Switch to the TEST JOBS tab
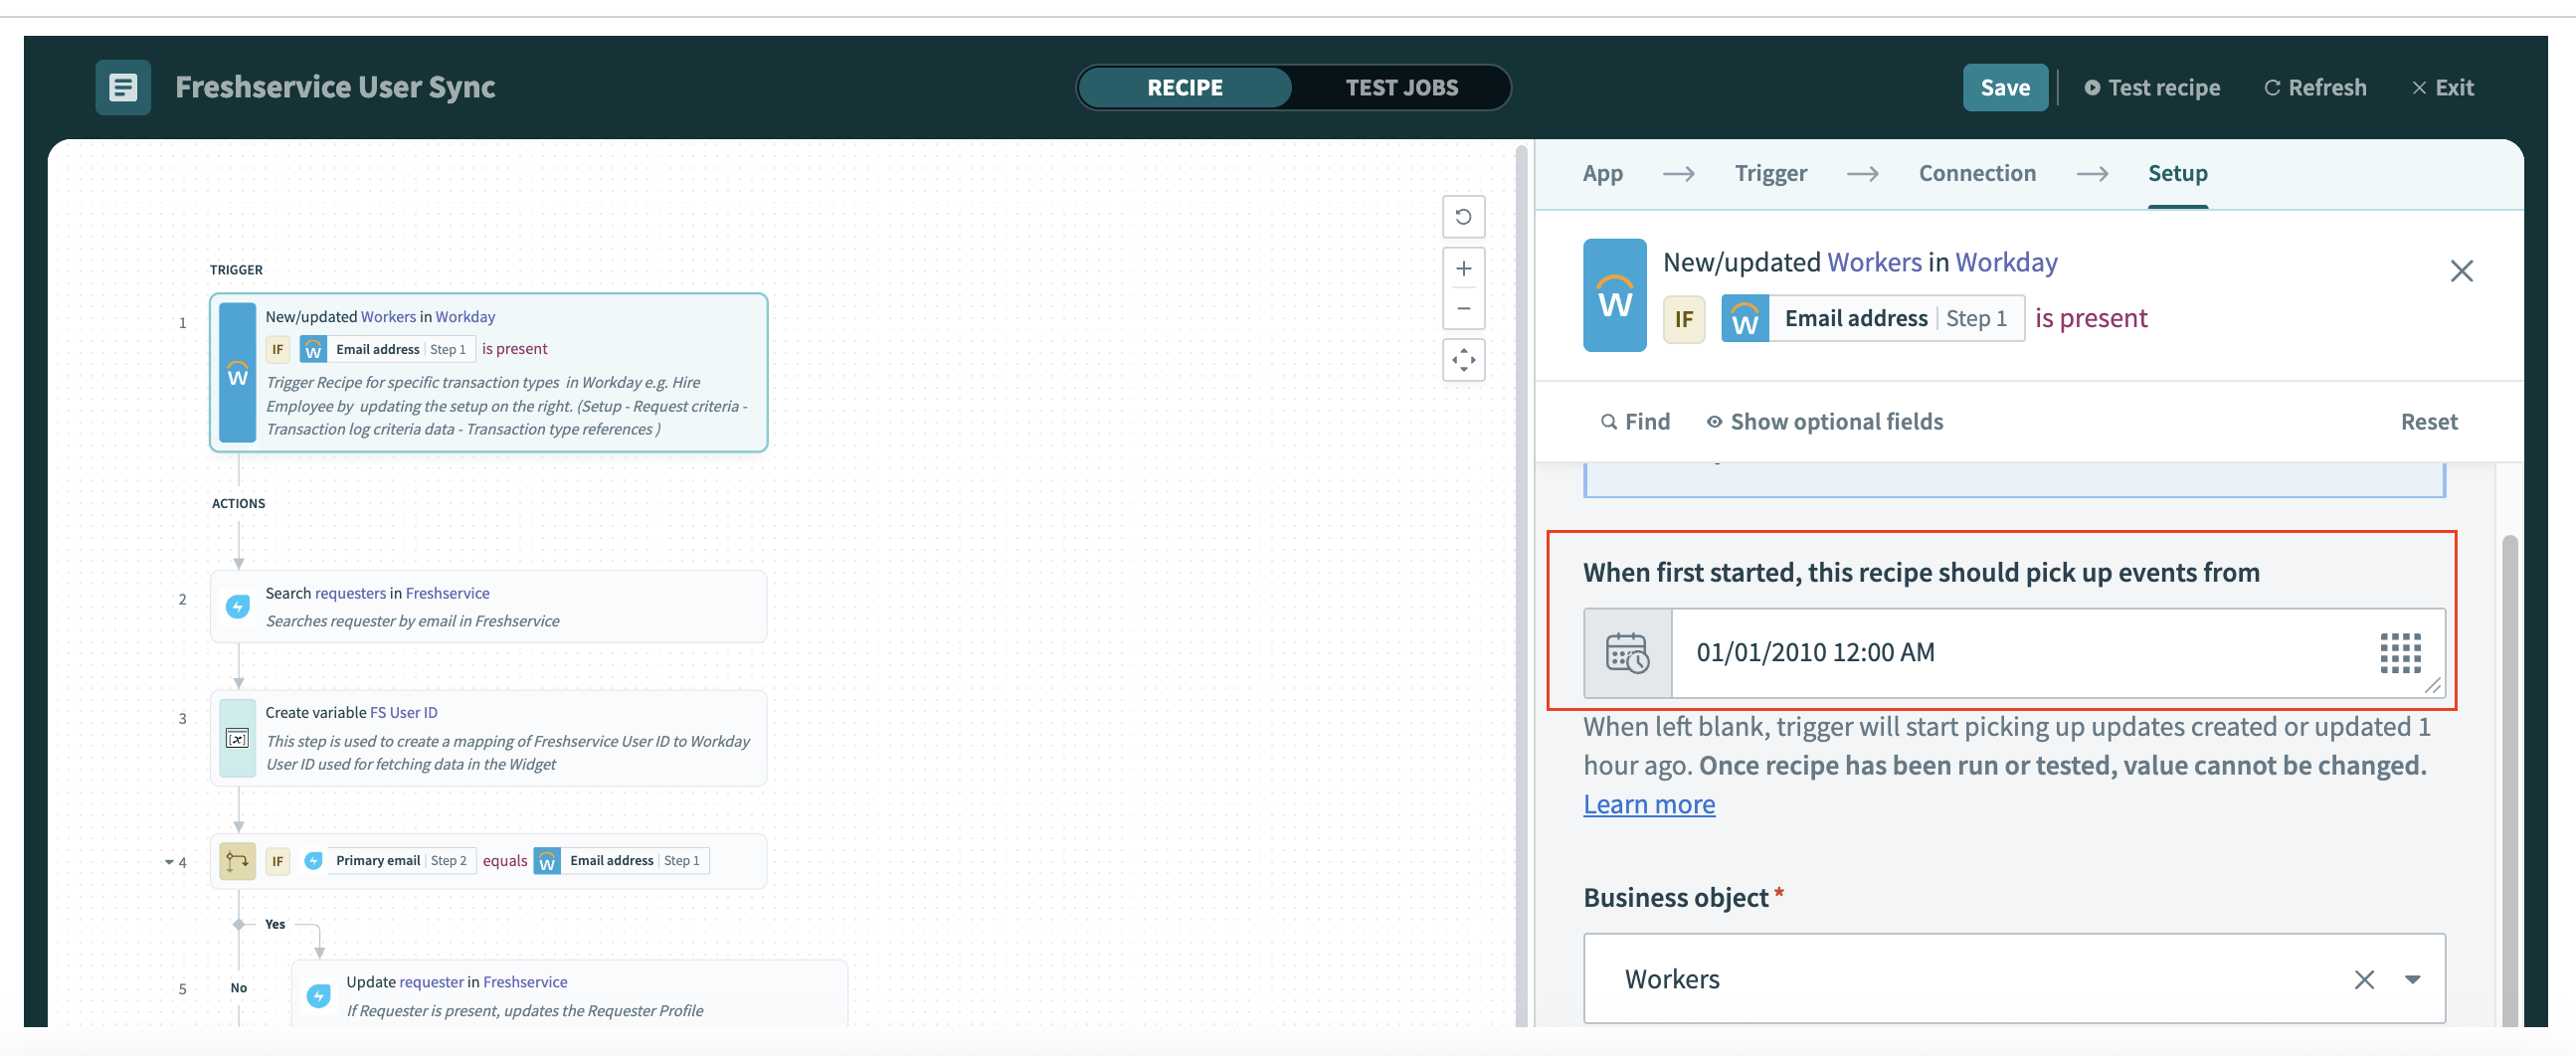 1401,87
